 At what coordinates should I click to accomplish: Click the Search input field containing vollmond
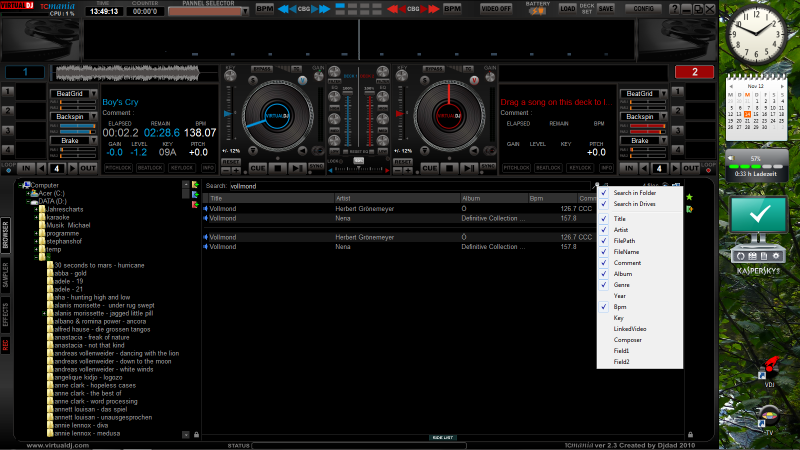click(410, 186)
